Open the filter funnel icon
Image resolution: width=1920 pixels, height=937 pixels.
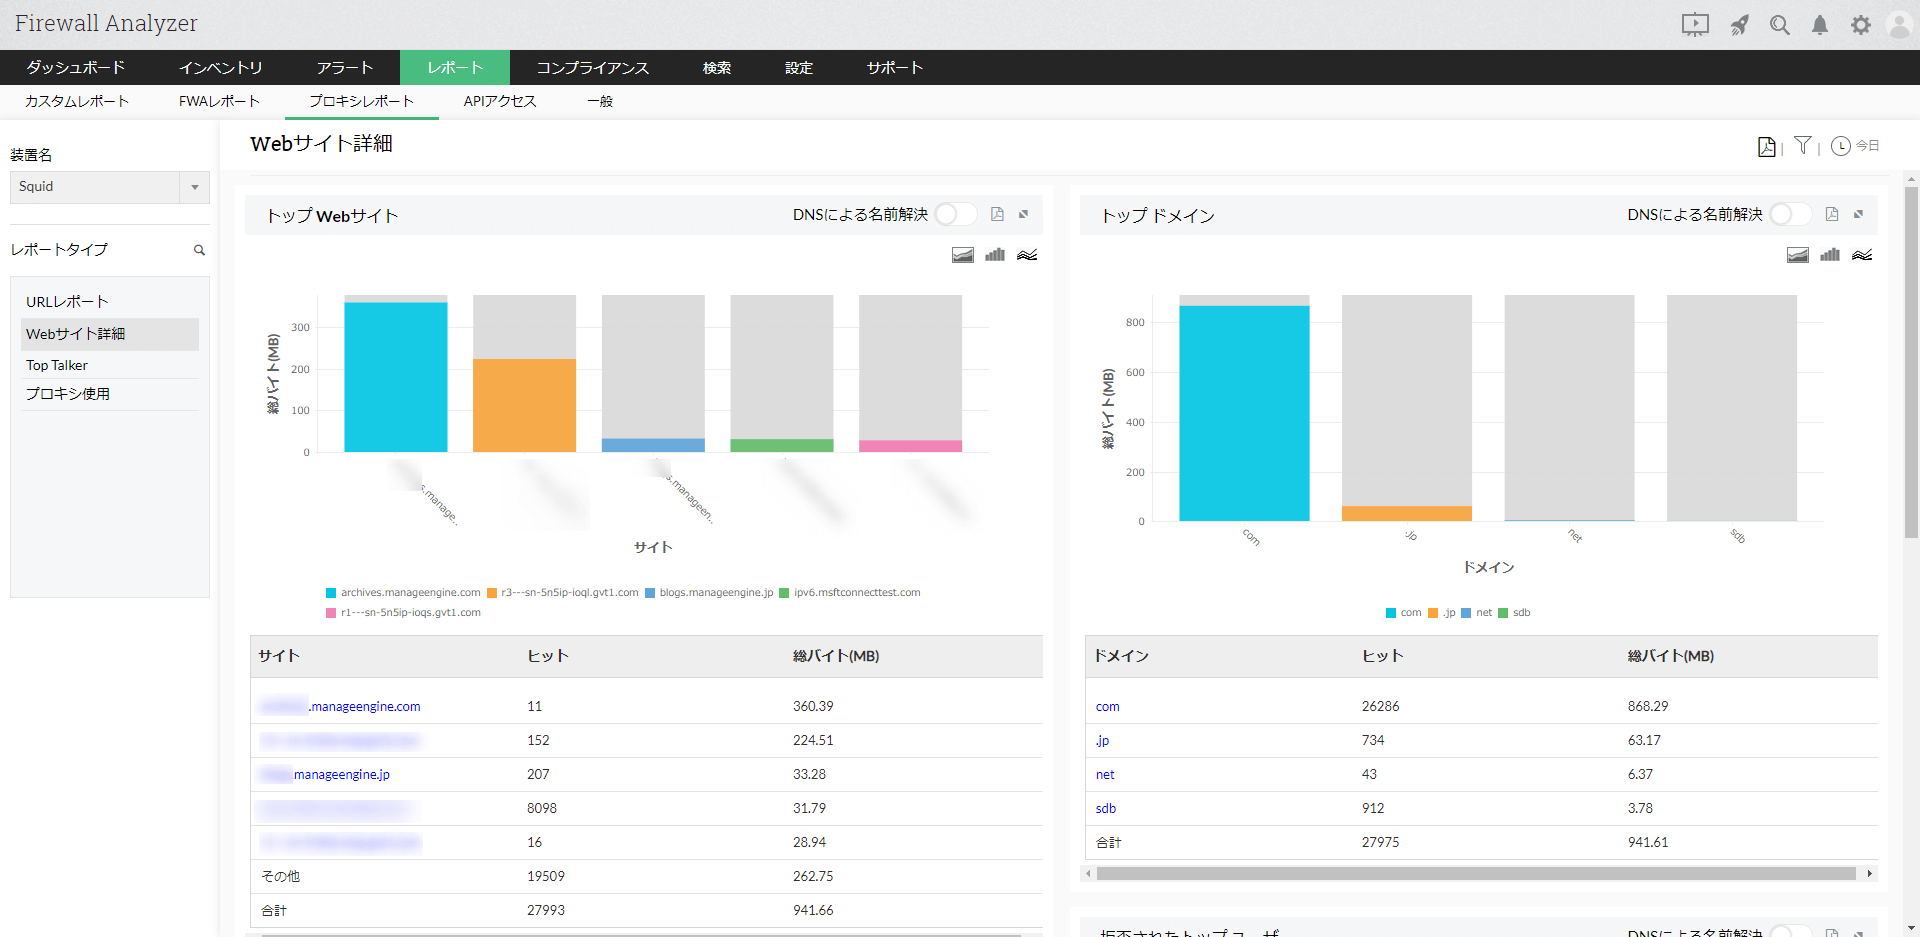pyautogui.click(x=1802, y=146)
